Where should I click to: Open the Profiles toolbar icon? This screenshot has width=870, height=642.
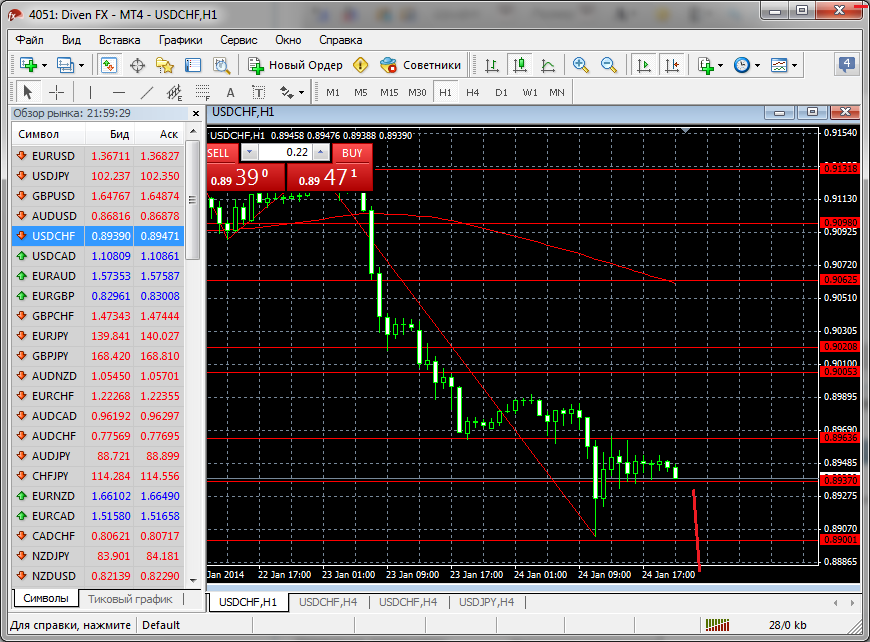click(x=65, y=65)
